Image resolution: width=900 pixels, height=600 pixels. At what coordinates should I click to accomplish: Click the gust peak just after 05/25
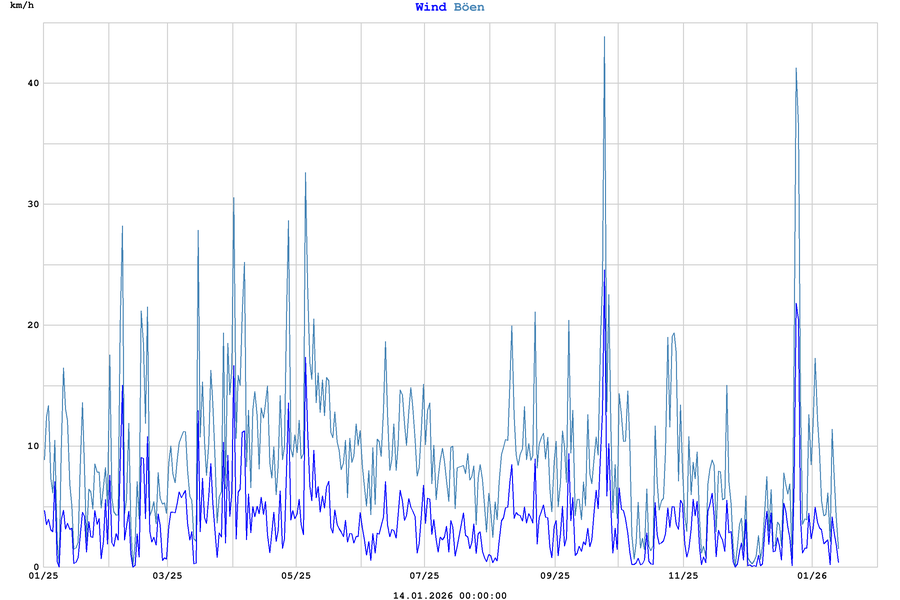(x=305, y=174)
